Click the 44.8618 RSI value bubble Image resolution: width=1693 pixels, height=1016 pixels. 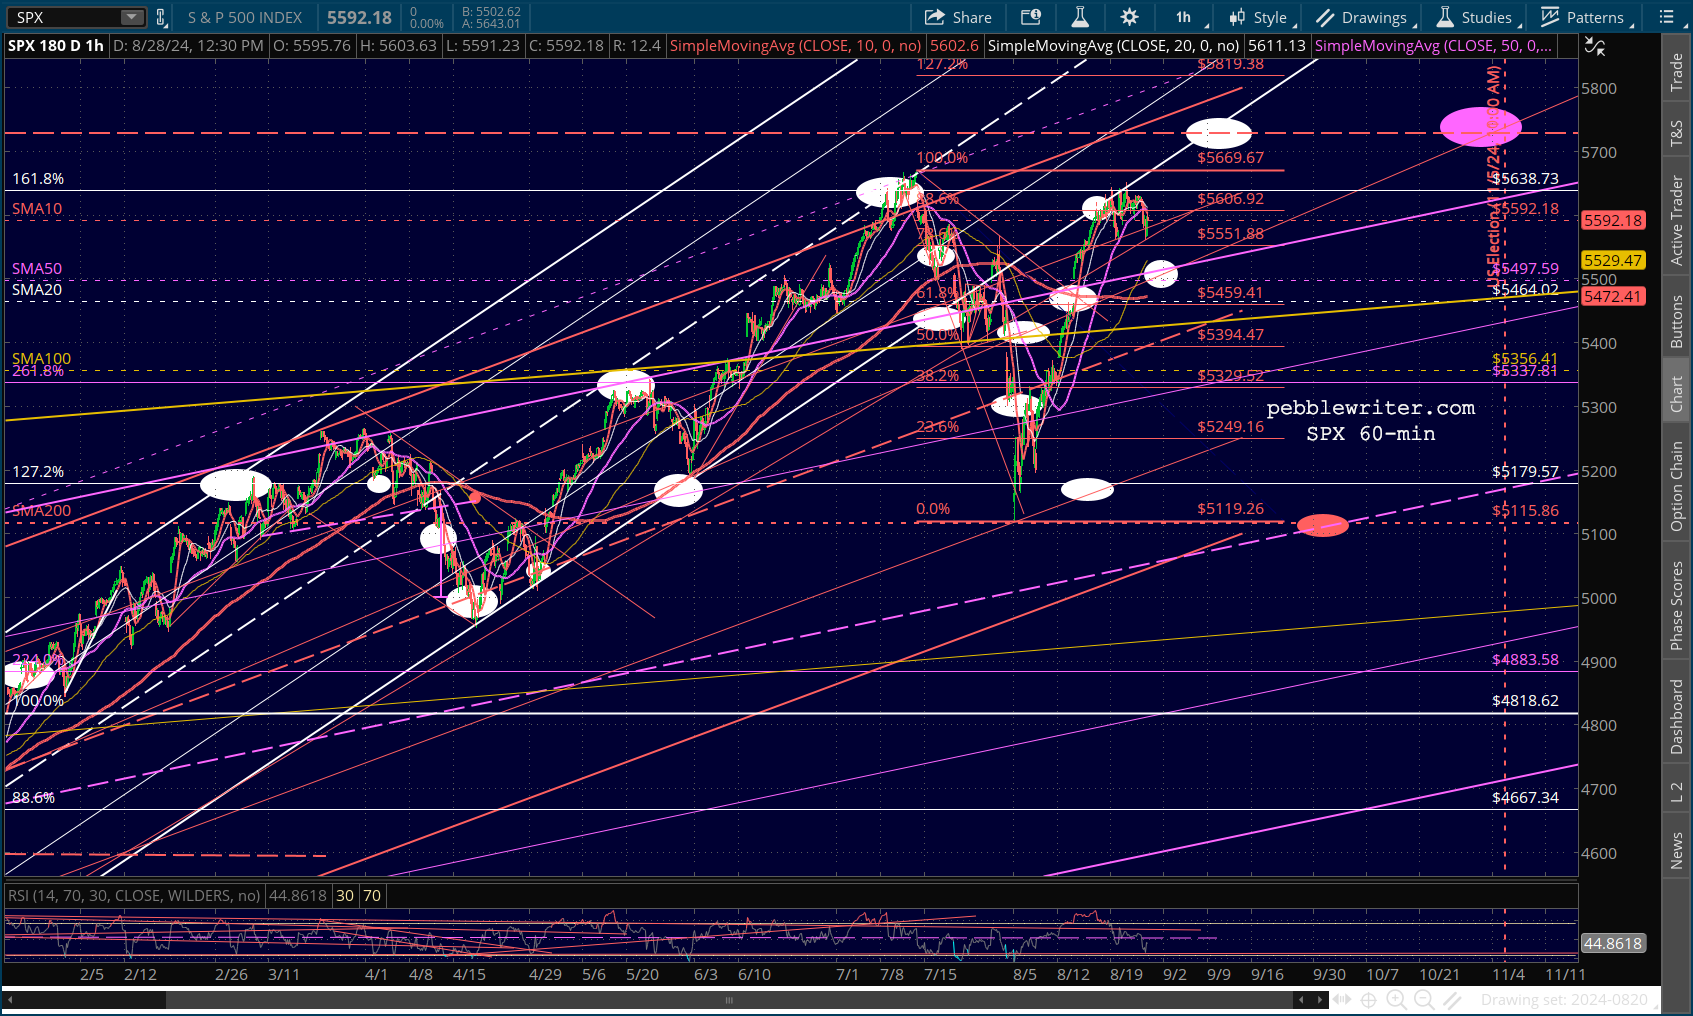pos(1613,943)
